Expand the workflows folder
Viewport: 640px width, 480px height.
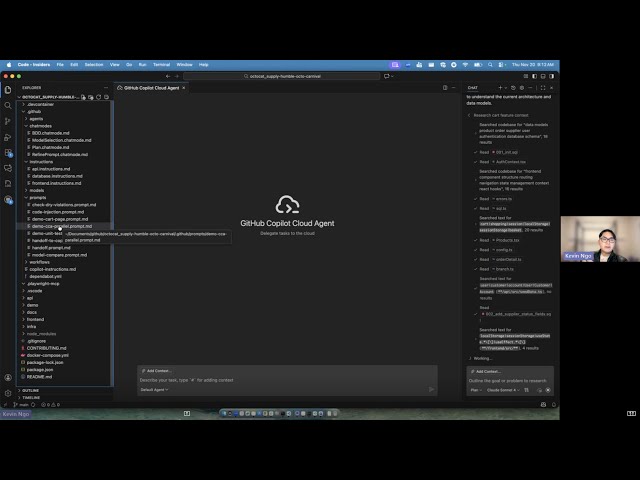(39, 262)
